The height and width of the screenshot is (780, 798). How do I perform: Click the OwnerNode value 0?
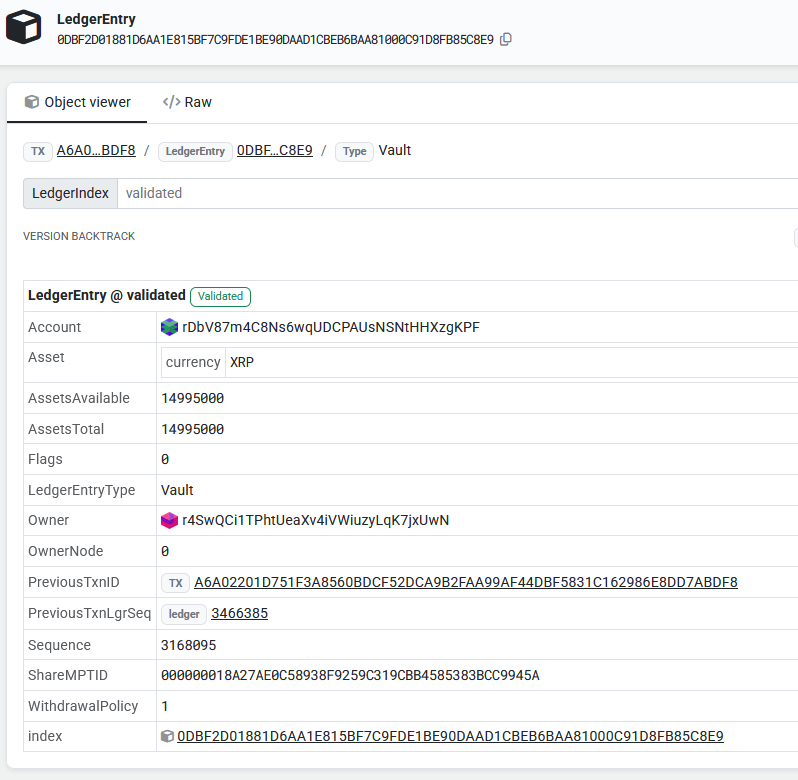pyautogui.click(x=165, y=551)
